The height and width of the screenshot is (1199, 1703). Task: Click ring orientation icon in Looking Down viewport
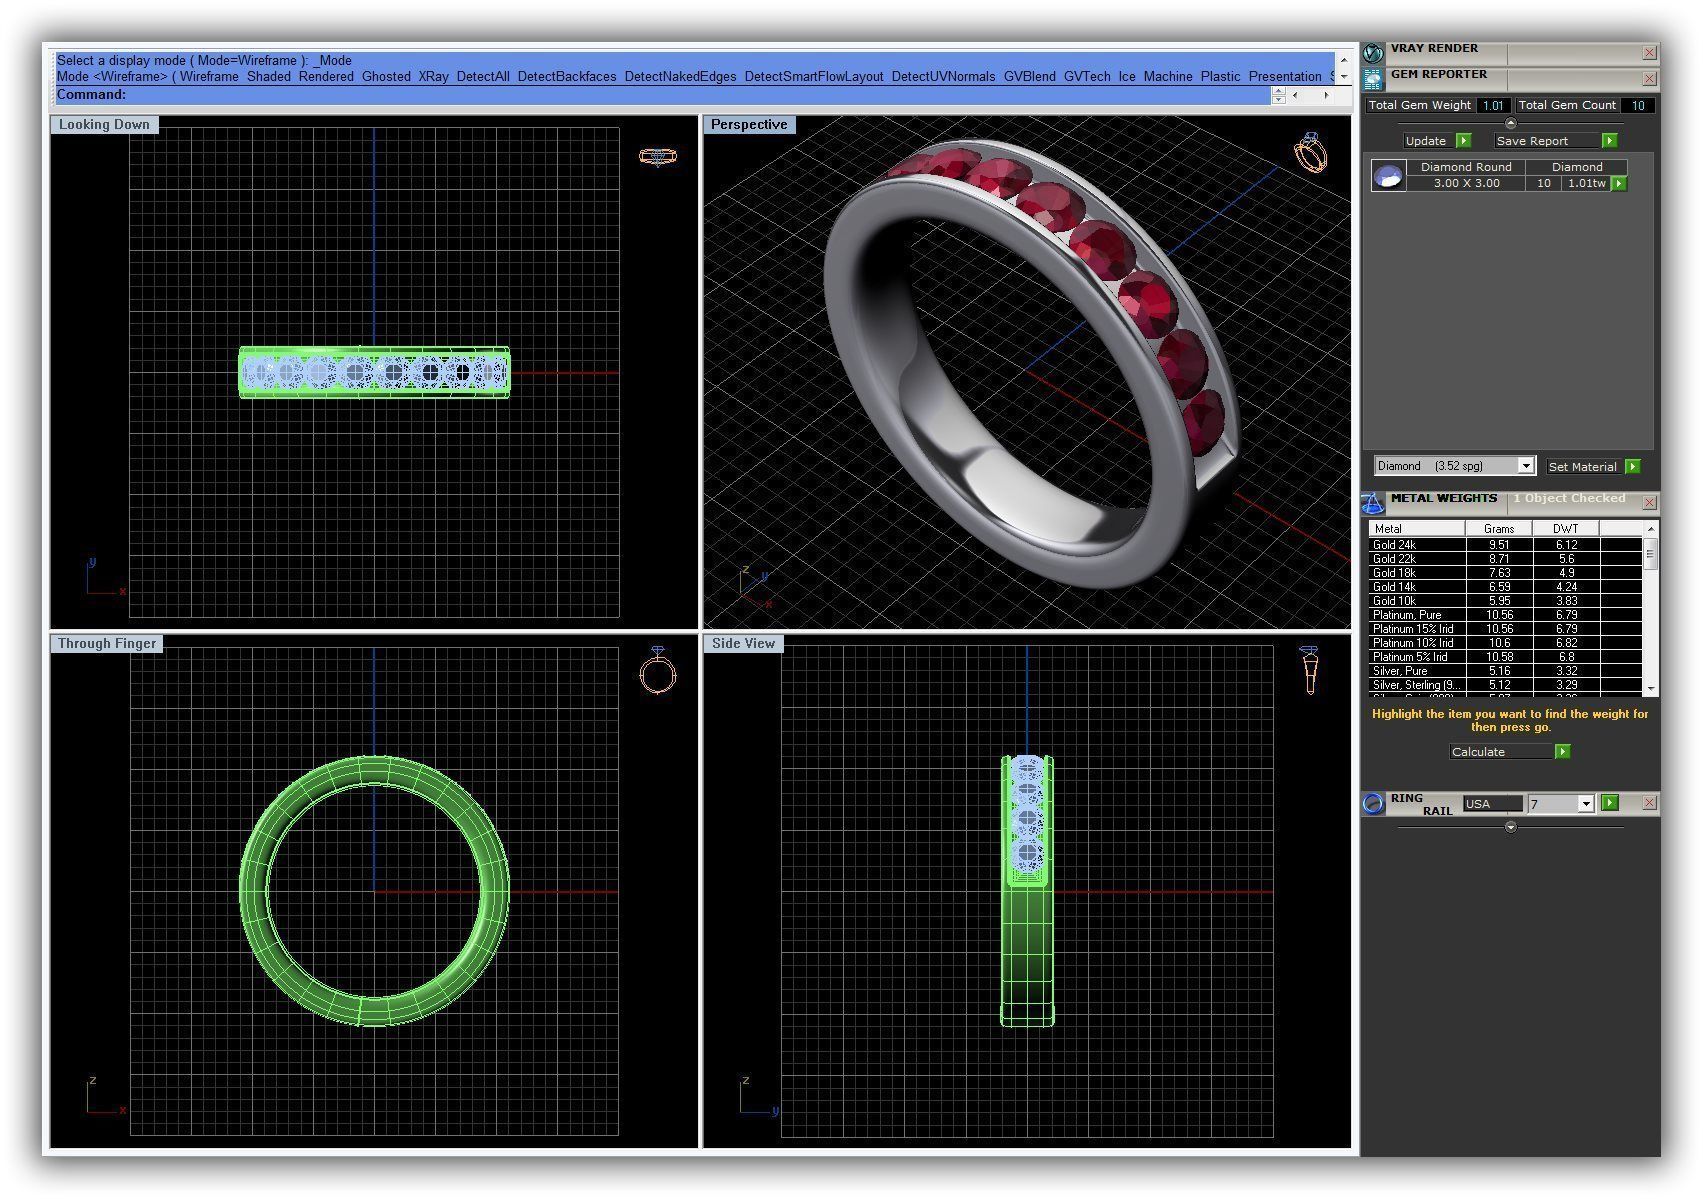657,156
